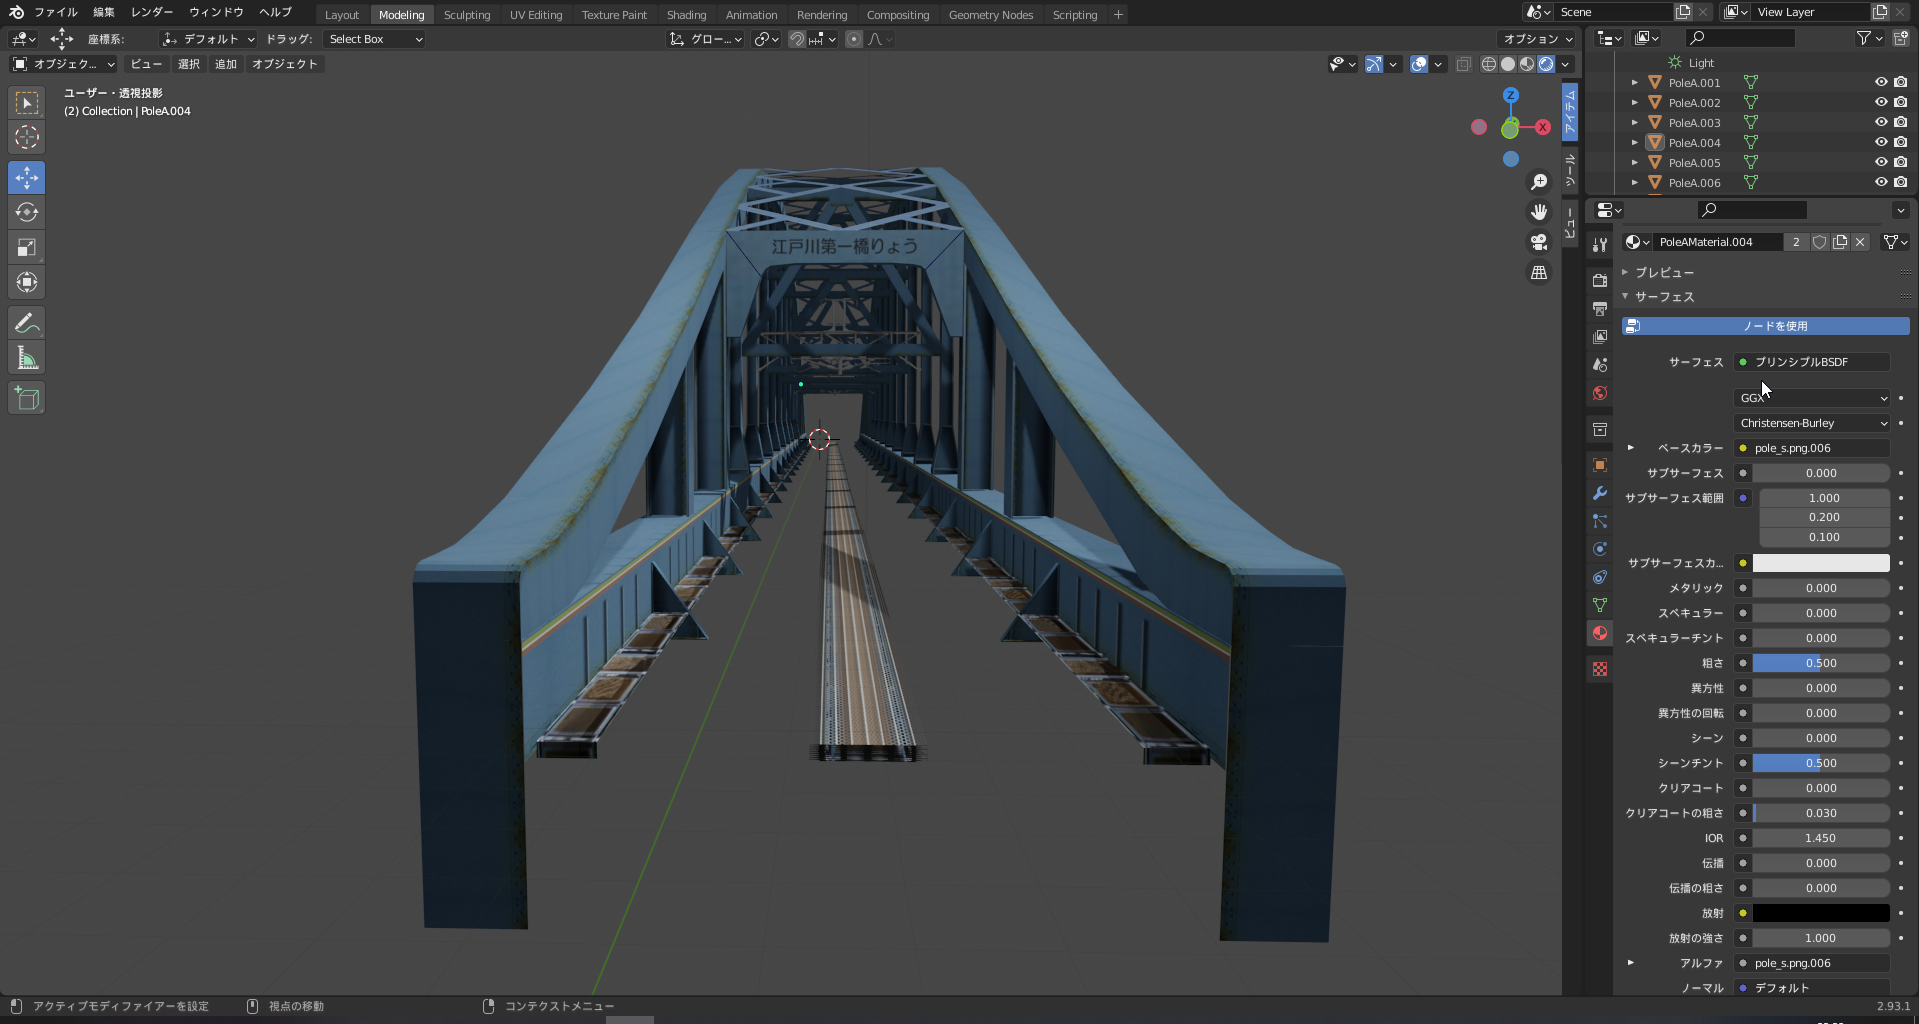Expand the プレビュー panel
This screenshot has height=1024, width=1919.
(1664, 272)
